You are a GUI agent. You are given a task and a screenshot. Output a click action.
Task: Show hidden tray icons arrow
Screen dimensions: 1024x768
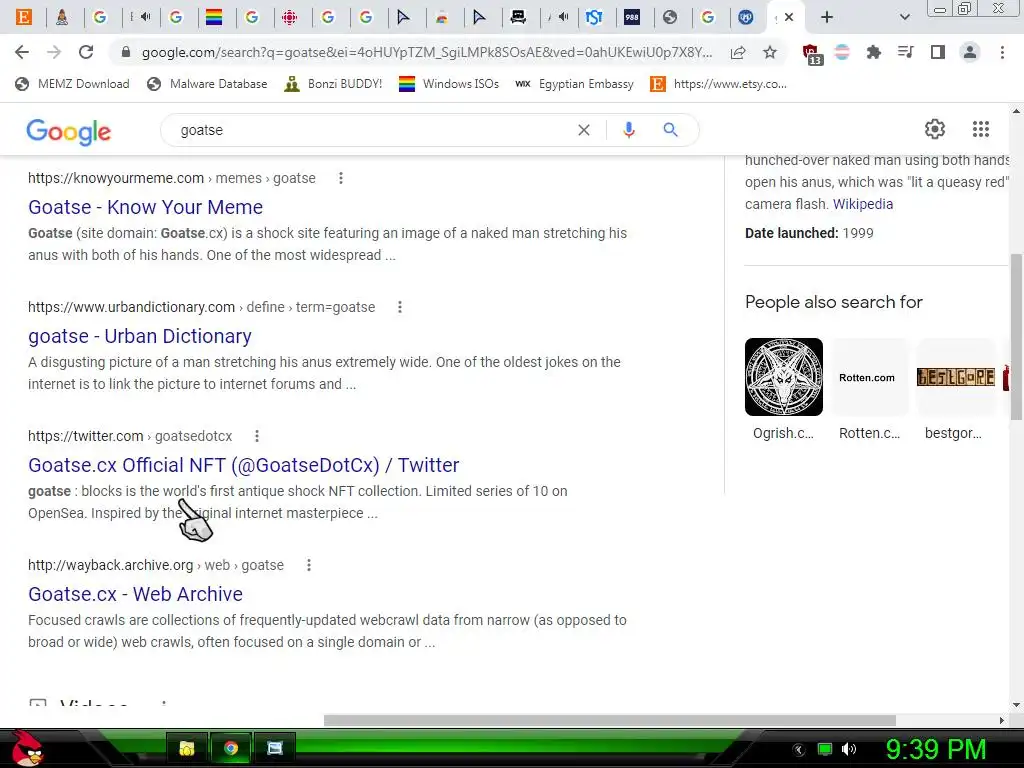(x=799, y=750)
